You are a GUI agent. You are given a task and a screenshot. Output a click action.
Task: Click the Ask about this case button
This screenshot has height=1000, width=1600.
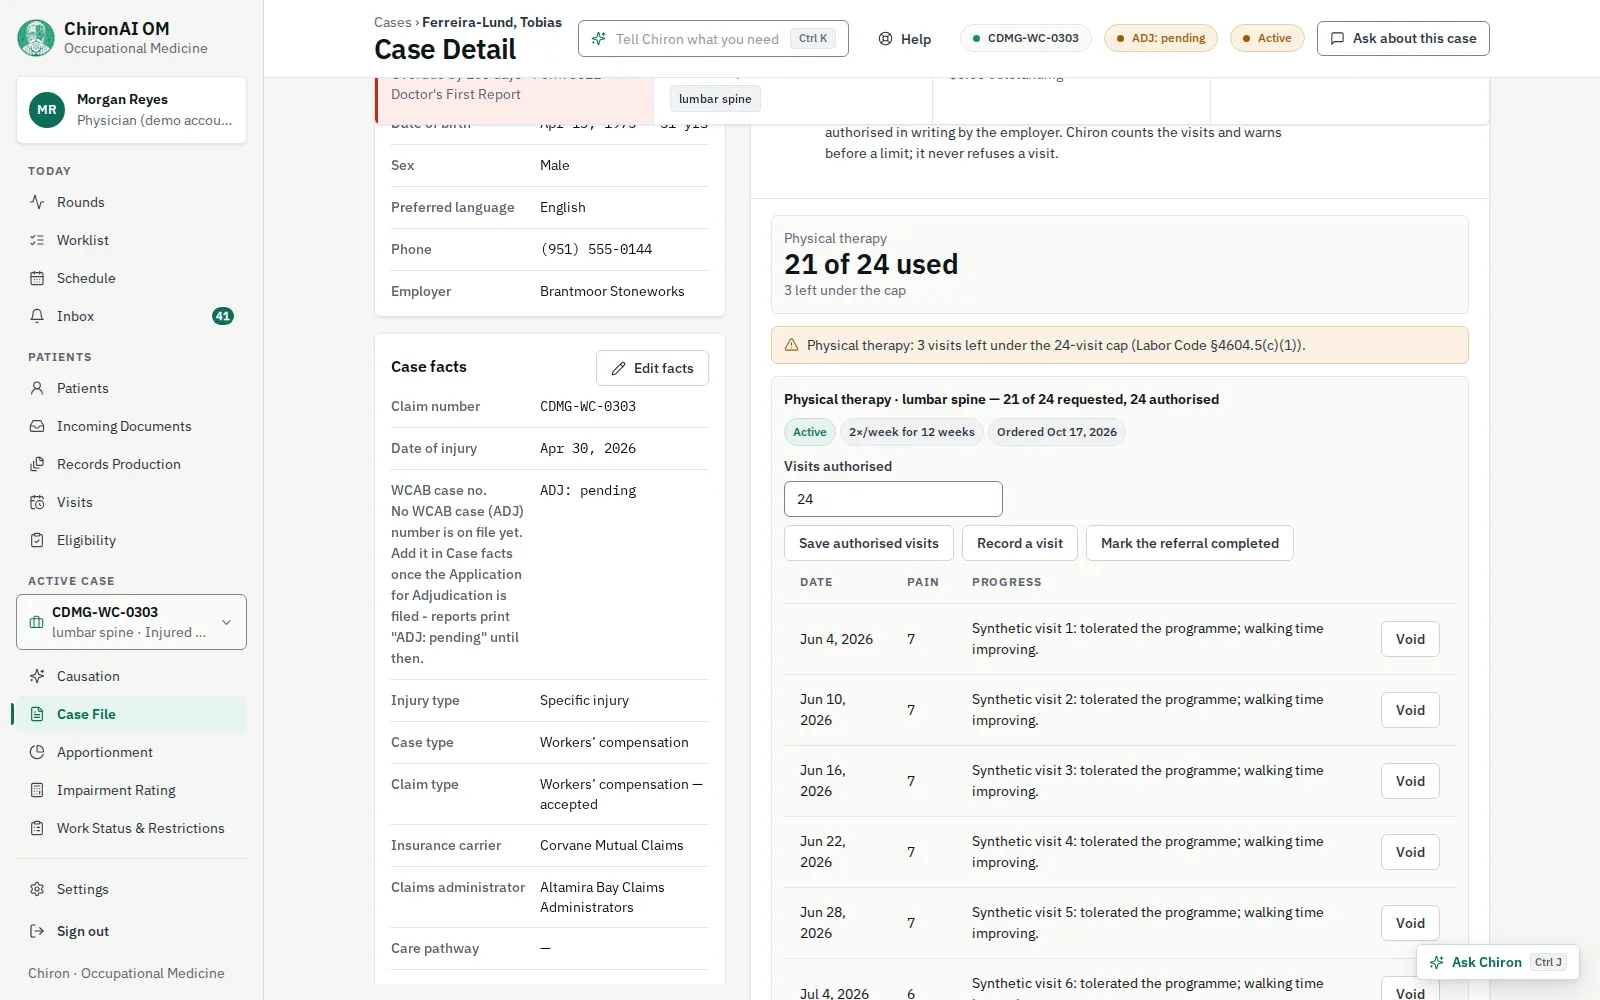point(1403,38)
